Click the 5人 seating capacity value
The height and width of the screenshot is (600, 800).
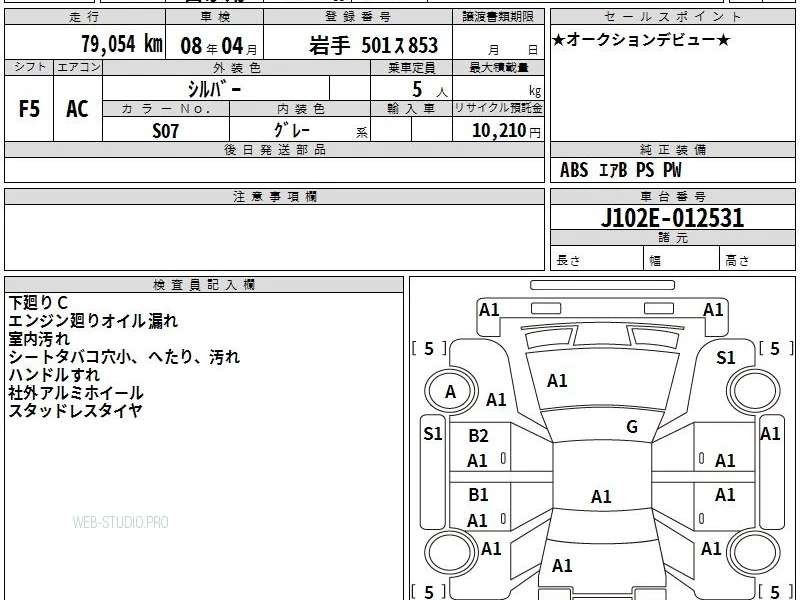click(429, 90)
